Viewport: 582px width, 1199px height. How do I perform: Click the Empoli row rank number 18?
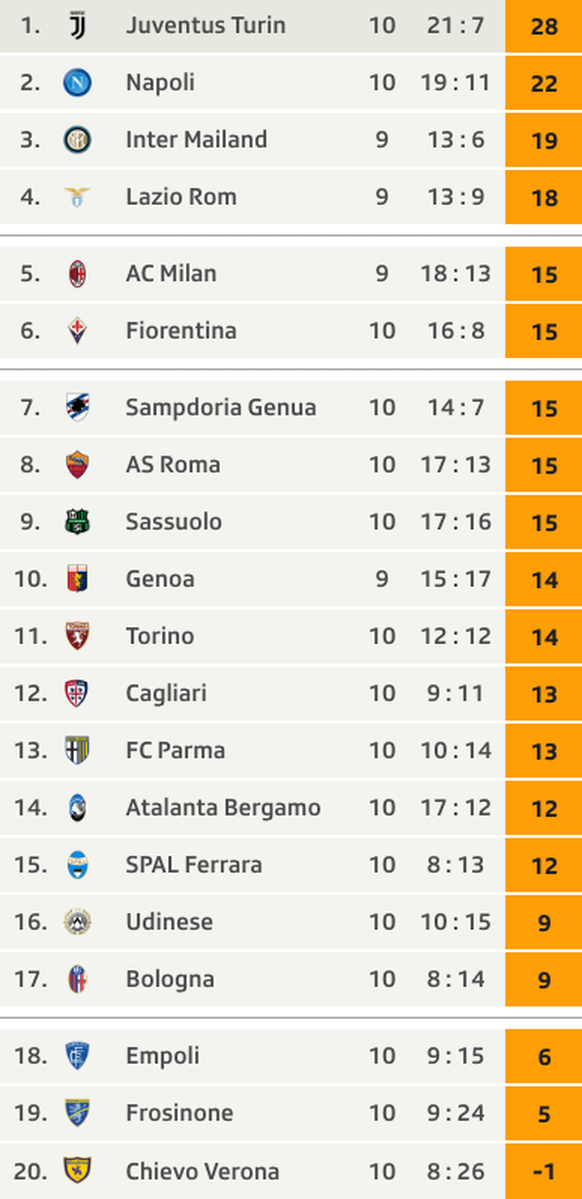pos(30,1056)
